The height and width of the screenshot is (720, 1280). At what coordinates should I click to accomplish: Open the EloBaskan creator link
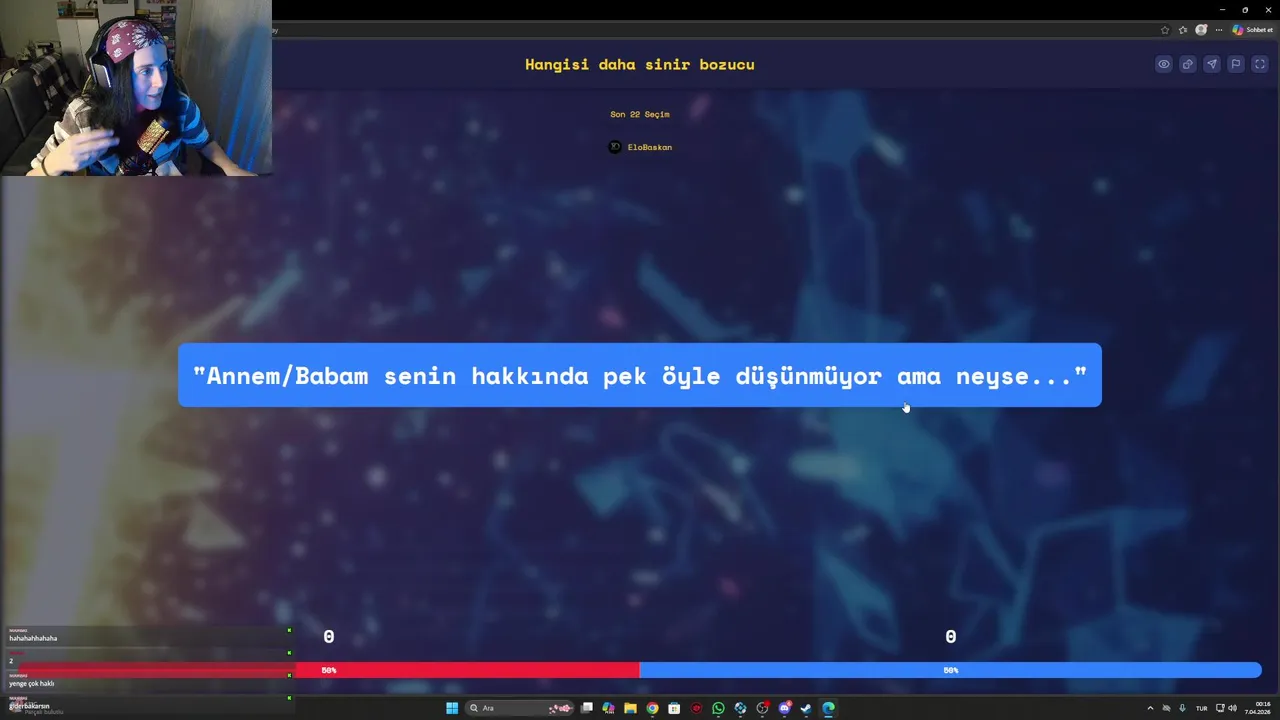640,147
